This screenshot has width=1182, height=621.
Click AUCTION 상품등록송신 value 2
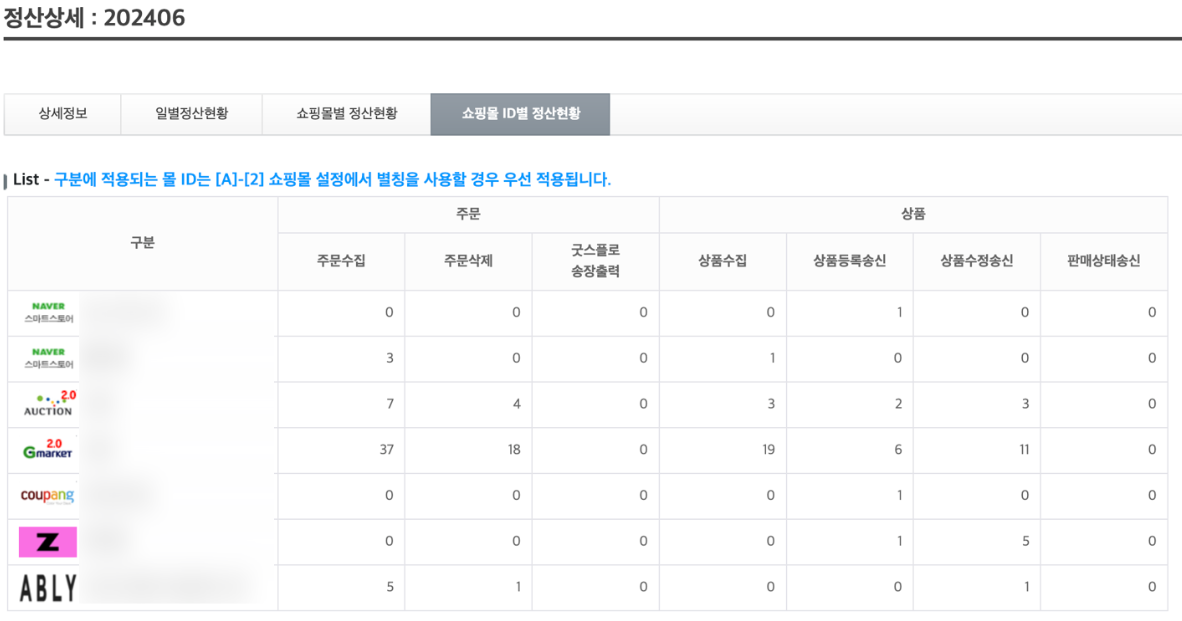[898, 404]
